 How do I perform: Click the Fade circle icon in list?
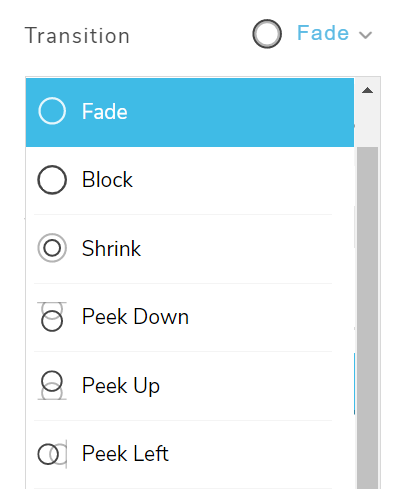click(x=52, y=111)
